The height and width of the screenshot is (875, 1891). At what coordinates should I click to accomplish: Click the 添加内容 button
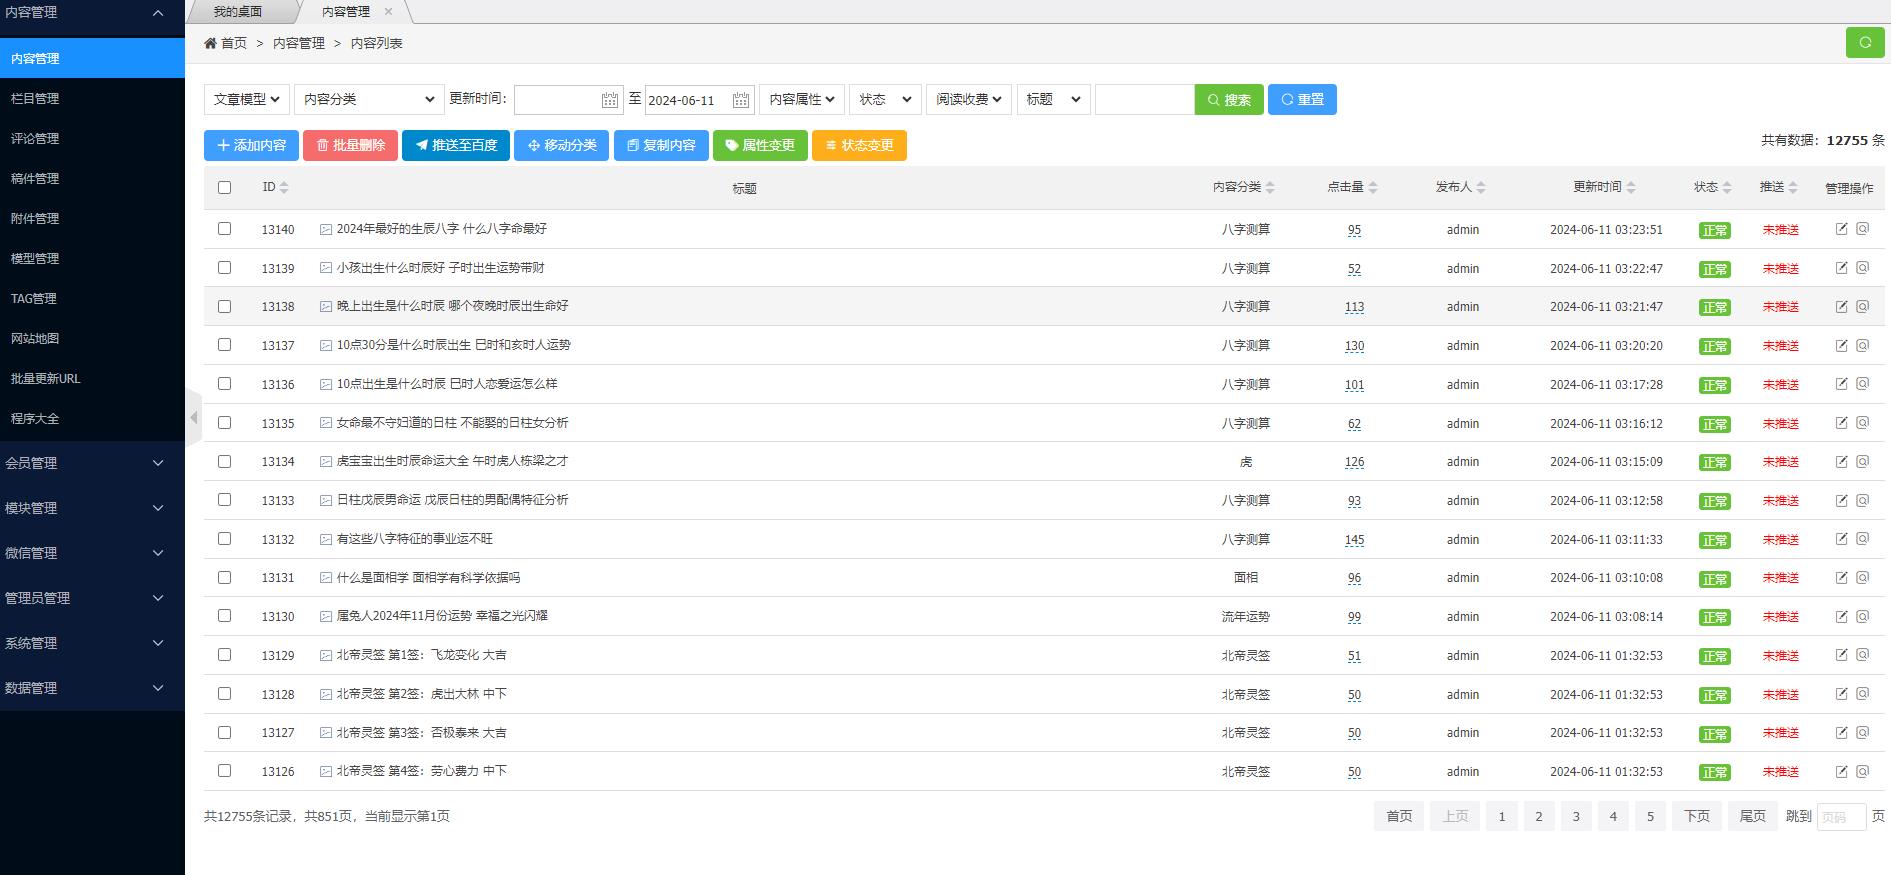251,146
